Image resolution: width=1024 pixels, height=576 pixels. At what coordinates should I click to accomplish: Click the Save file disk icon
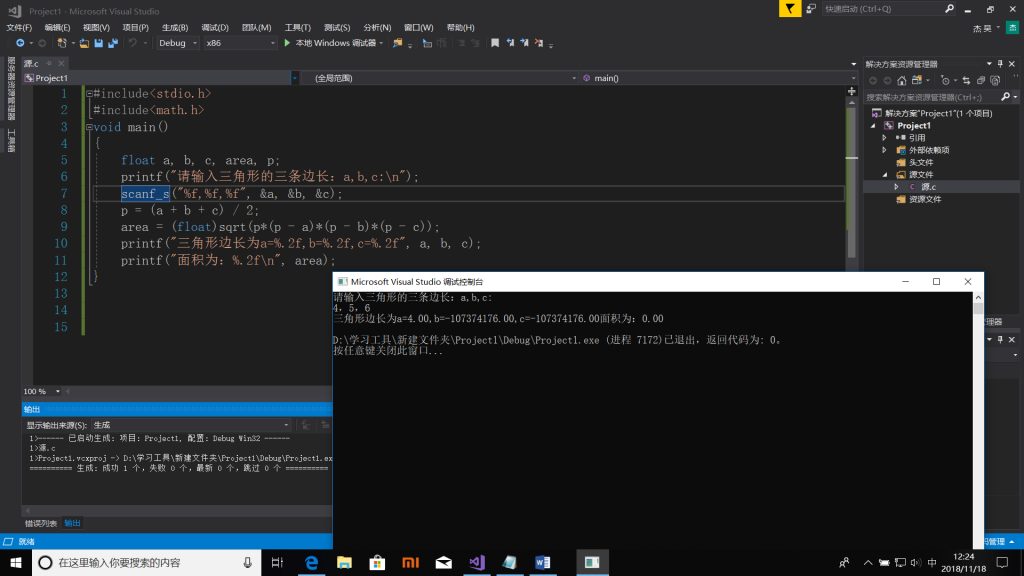99,43
